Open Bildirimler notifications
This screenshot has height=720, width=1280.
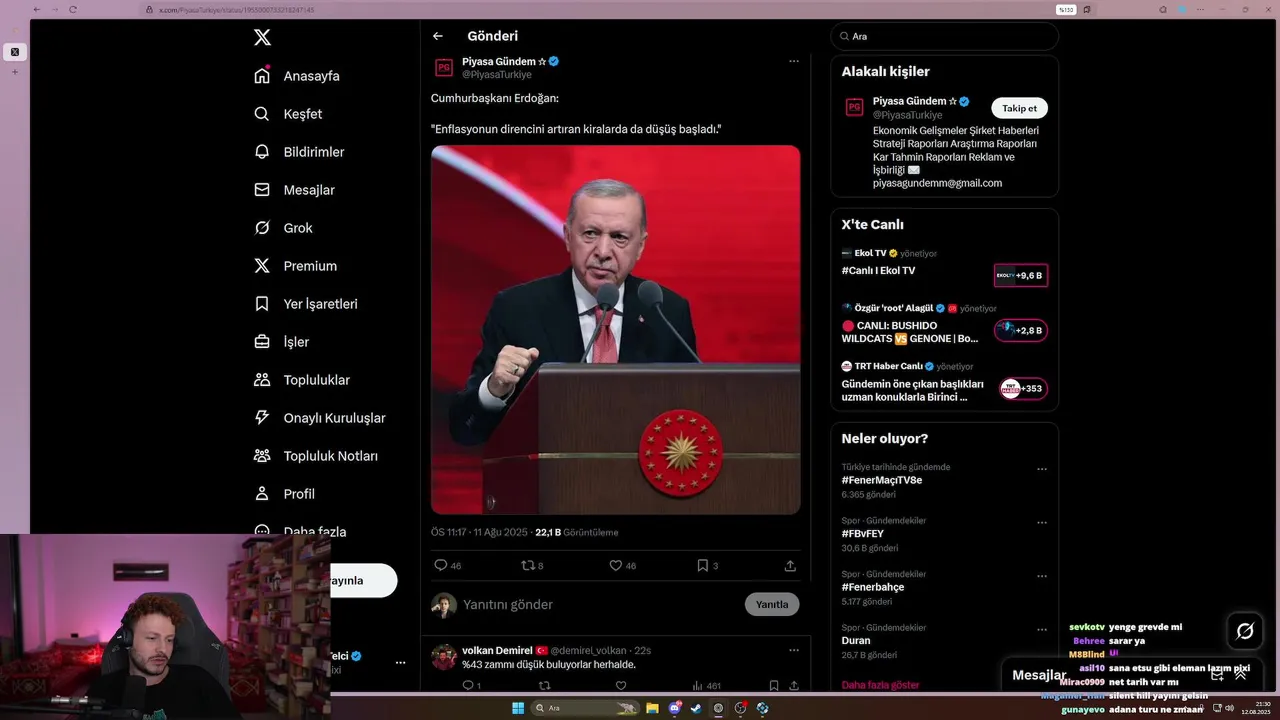(299, 152)
